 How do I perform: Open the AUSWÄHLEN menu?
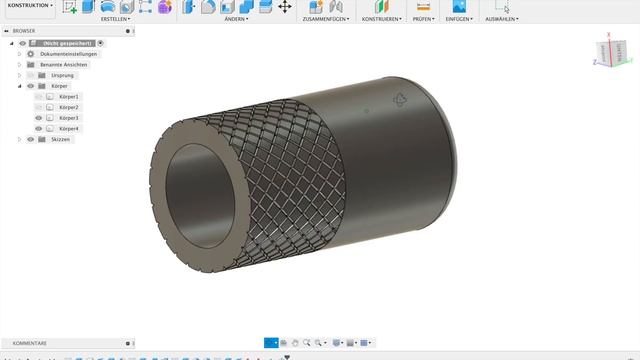(x=502, y=19)
